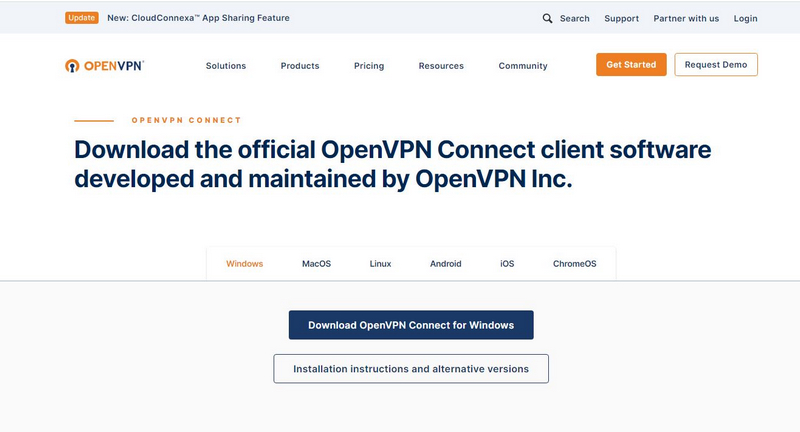Switch to the Linux tab
The height and width of the screenshot is (432, 800).
point(380,264)
